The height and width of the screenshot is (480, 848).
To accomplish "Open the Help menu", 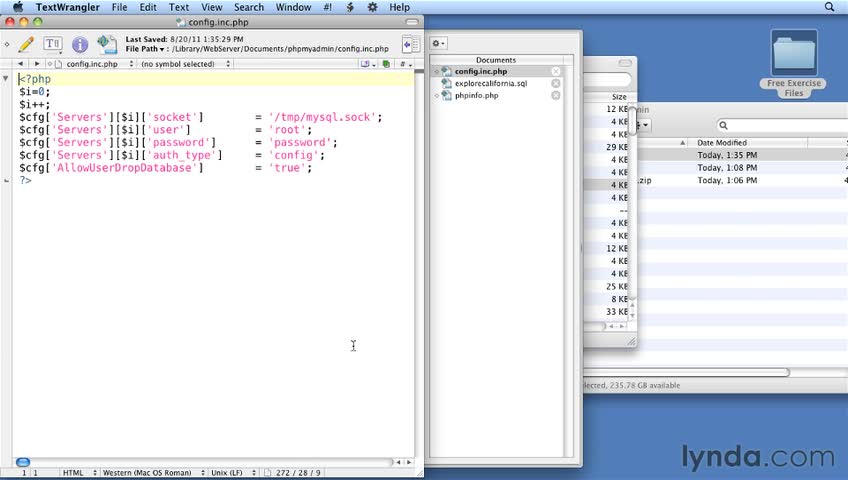I will 399,7.
